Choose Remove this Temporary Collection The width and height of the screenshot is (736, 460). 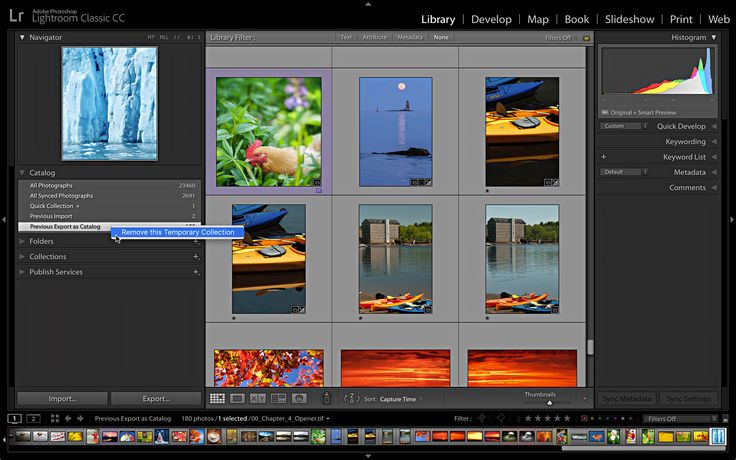[178, 232]
